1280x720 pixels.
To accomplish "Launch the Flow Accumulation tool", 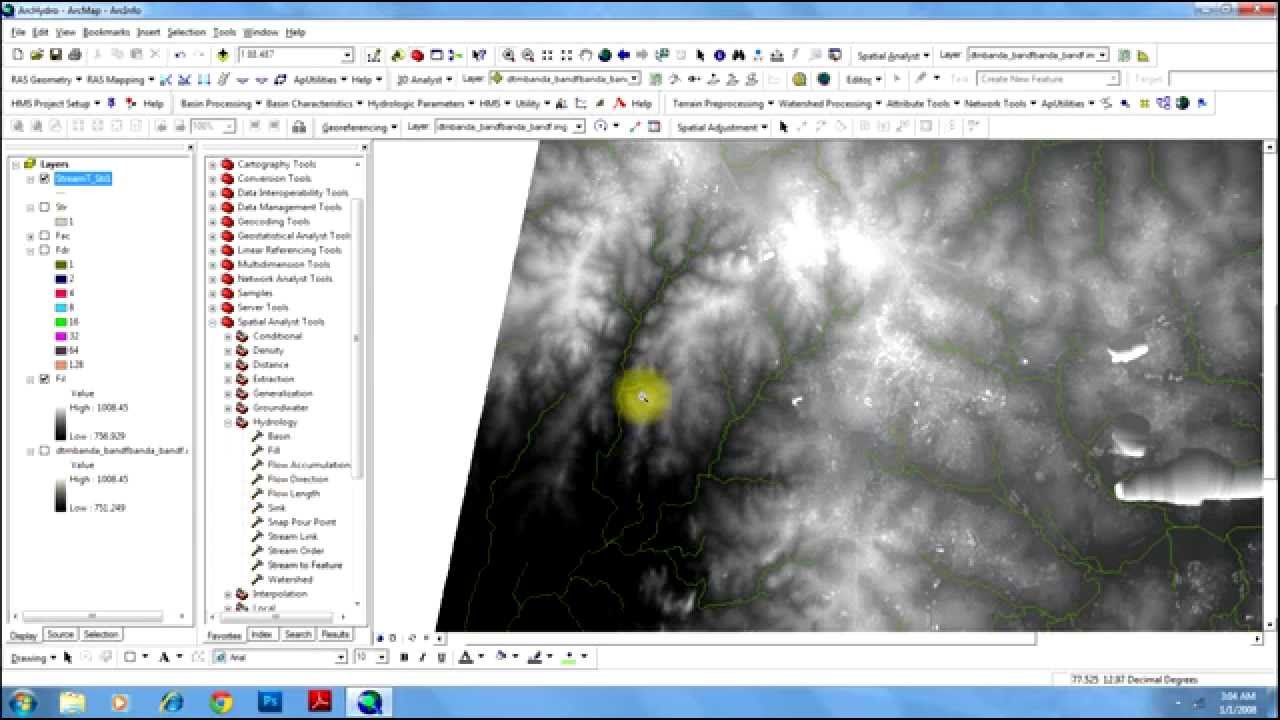I will (308, 465).
